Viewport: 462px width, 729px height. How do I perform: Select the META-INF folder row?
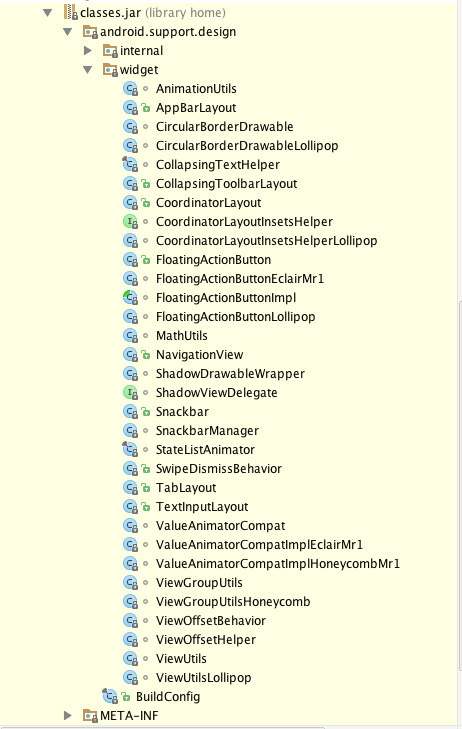pyautogui.click(x=129, y=715)
